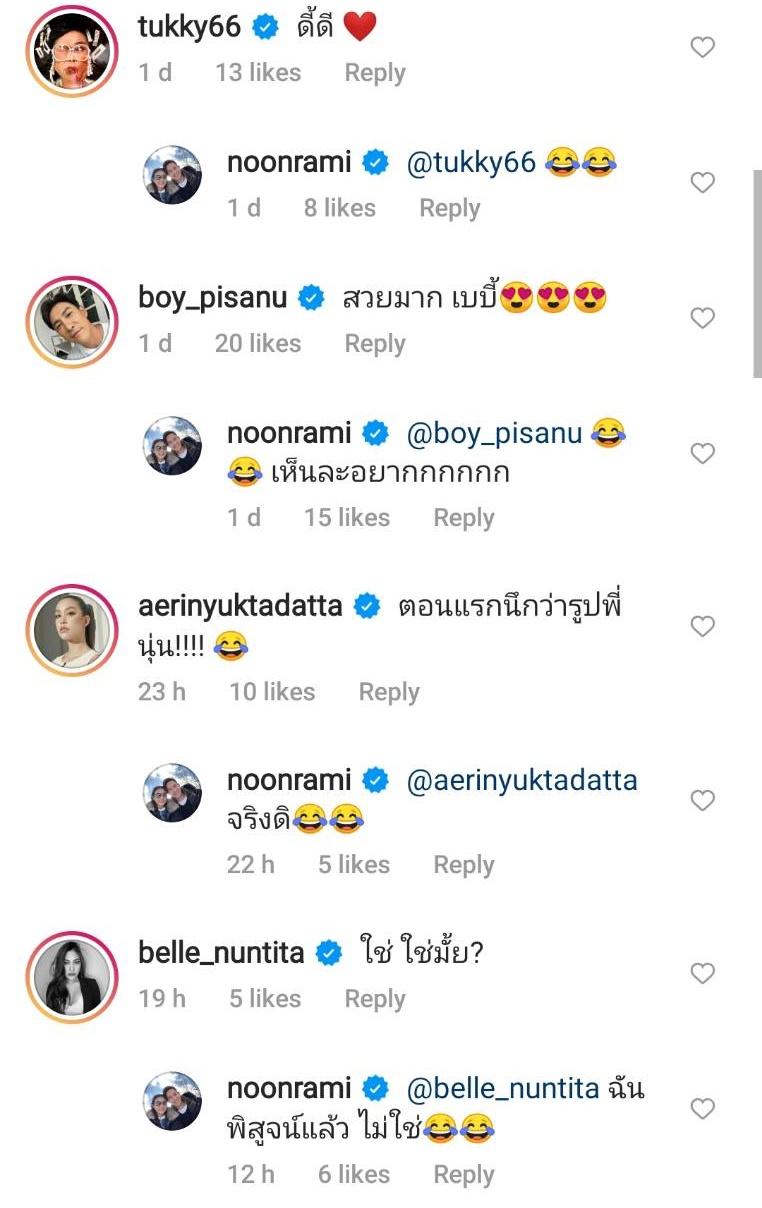The image size is (762, 1208).
Task: Open the aerinyuktadatta username
Action: click(240, 606)
